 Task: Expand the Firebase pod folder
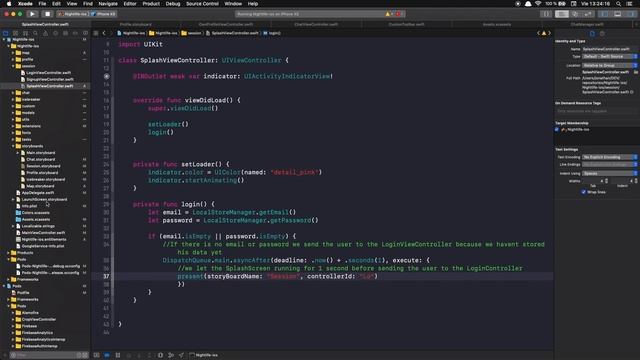click(x=13, y=326)
